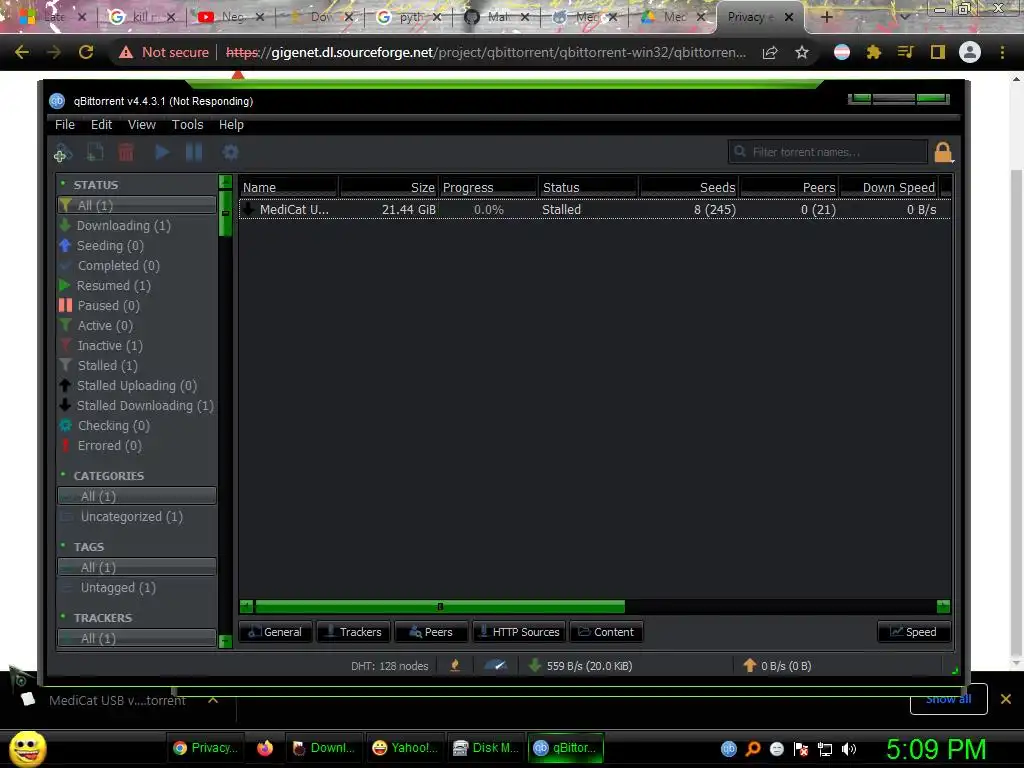Filter by Stalled Downloading (1)
Viewport: 1024px width, 768px height.
click(136, 406)
